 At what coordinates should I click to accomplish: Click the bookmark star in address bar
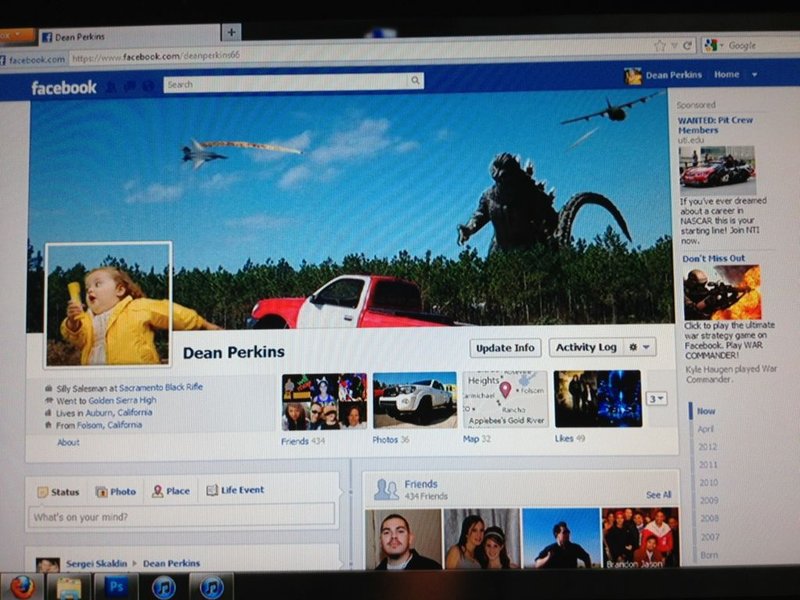tap(660, 46)
